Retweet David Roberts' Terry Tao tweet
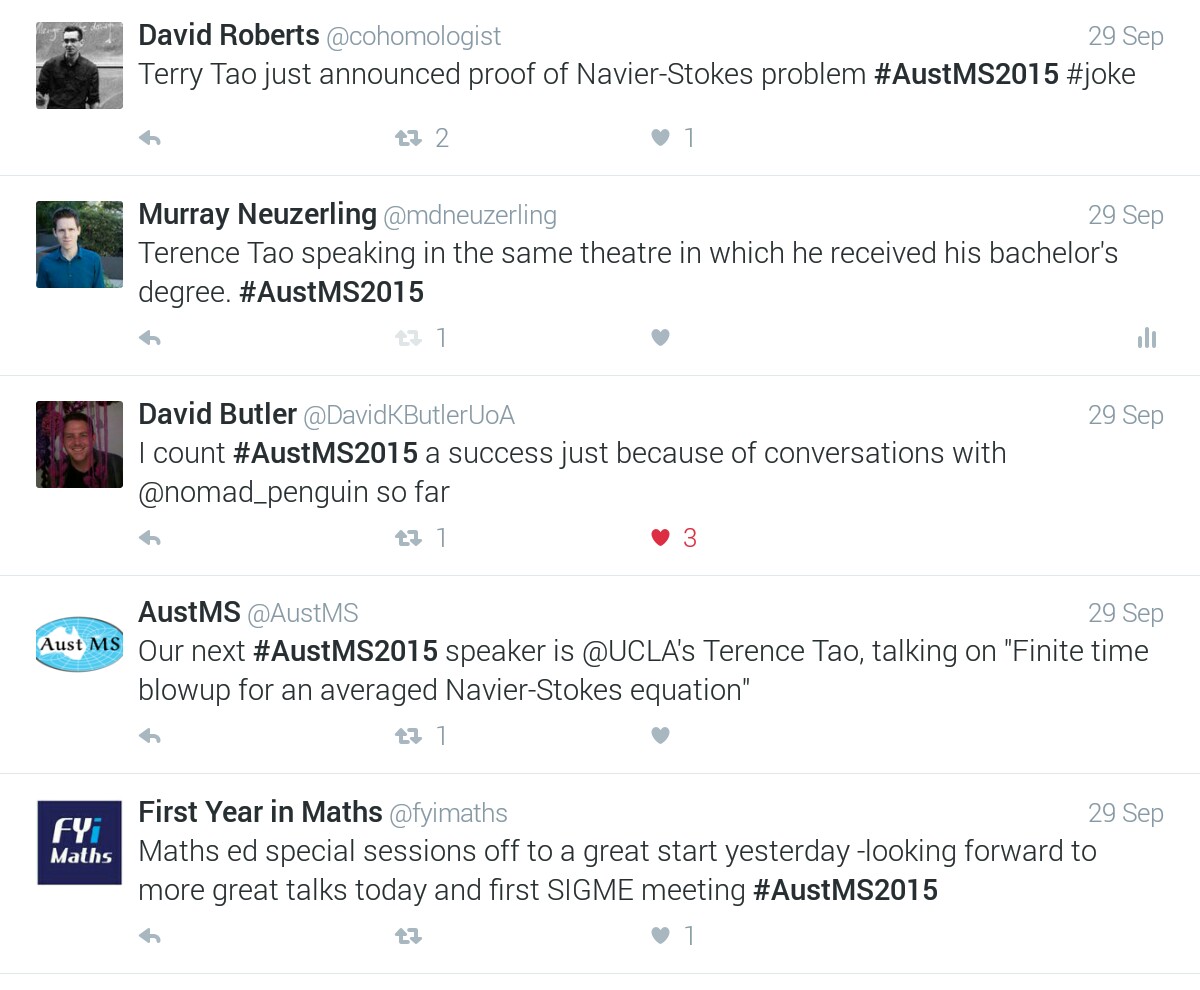This screenshot has height=990, width=1200. coord(408,138)
